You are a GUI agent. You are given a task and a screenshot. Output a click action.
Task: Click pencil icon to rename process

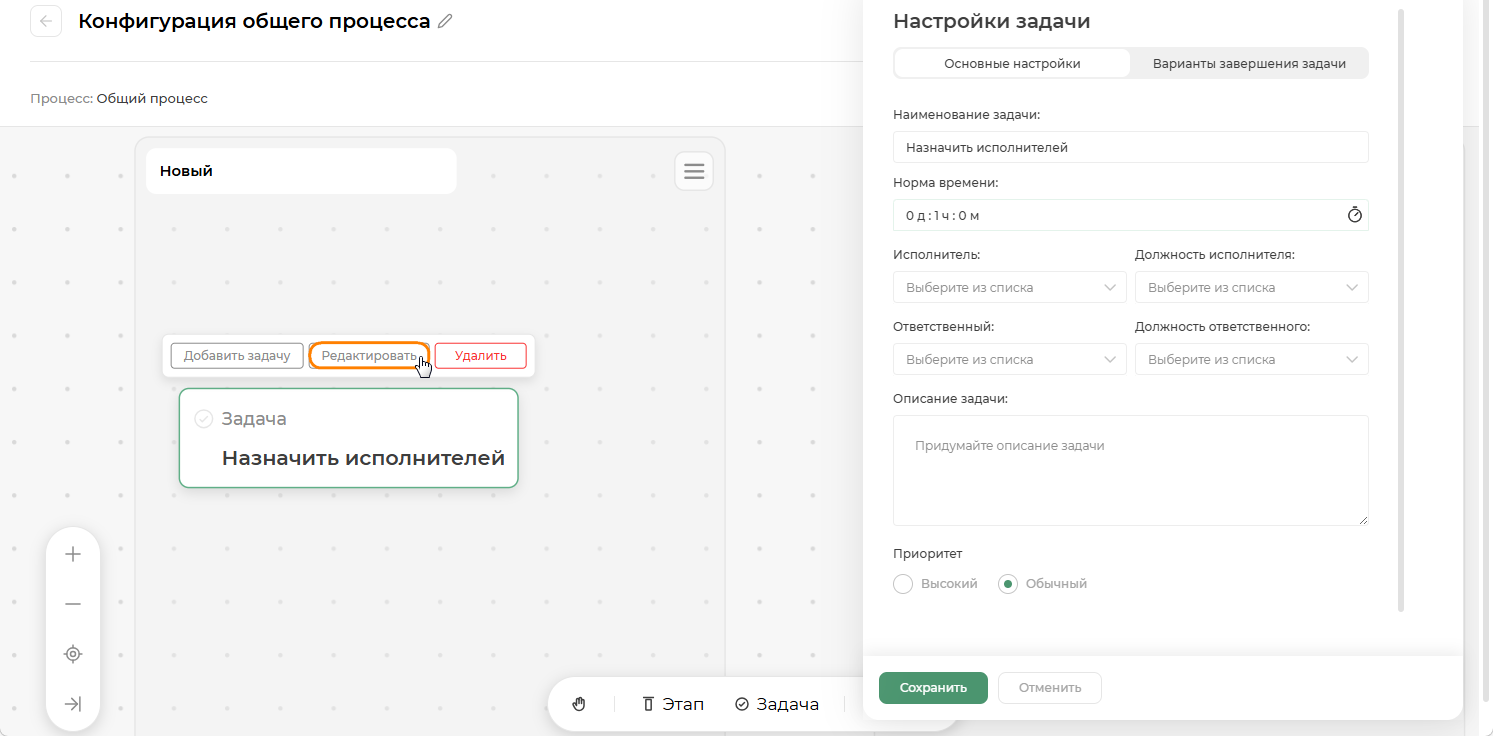point(445,21)
